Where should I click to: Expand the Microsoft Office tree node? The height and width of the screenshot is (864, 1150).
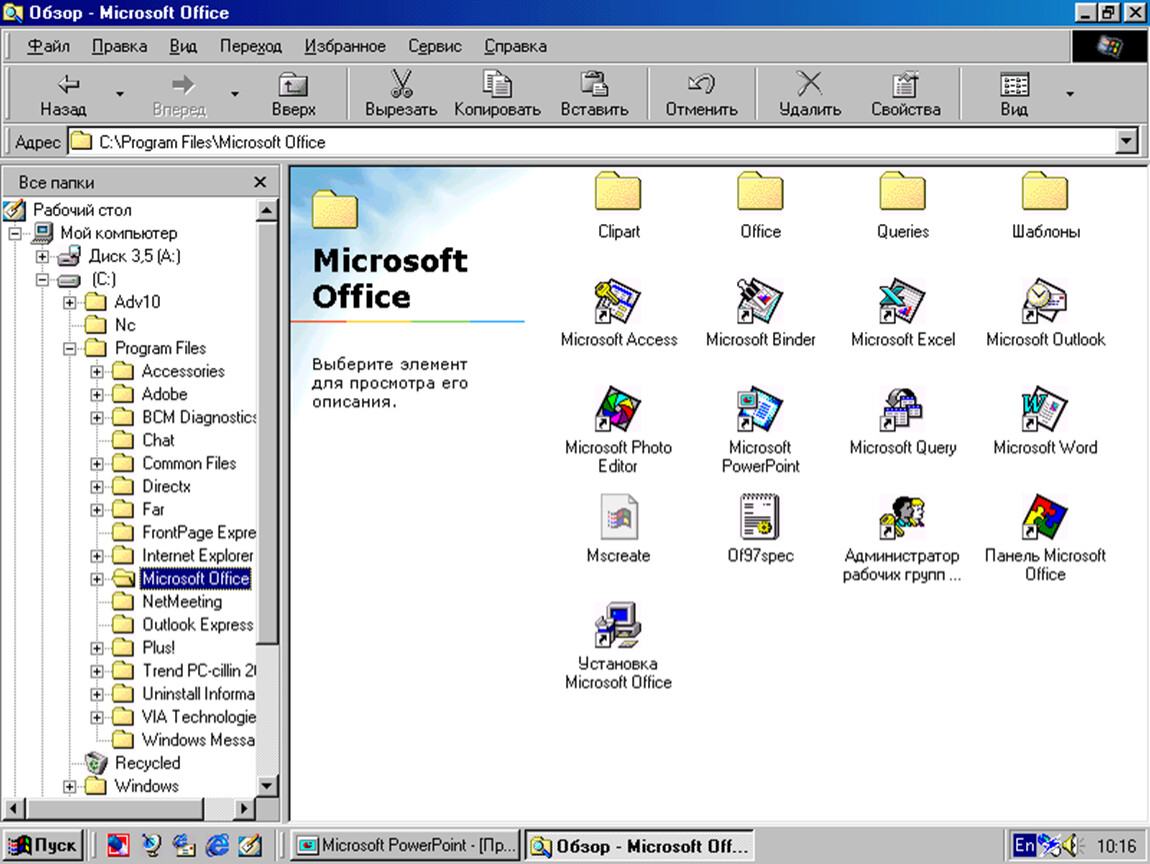coord(96,579)
